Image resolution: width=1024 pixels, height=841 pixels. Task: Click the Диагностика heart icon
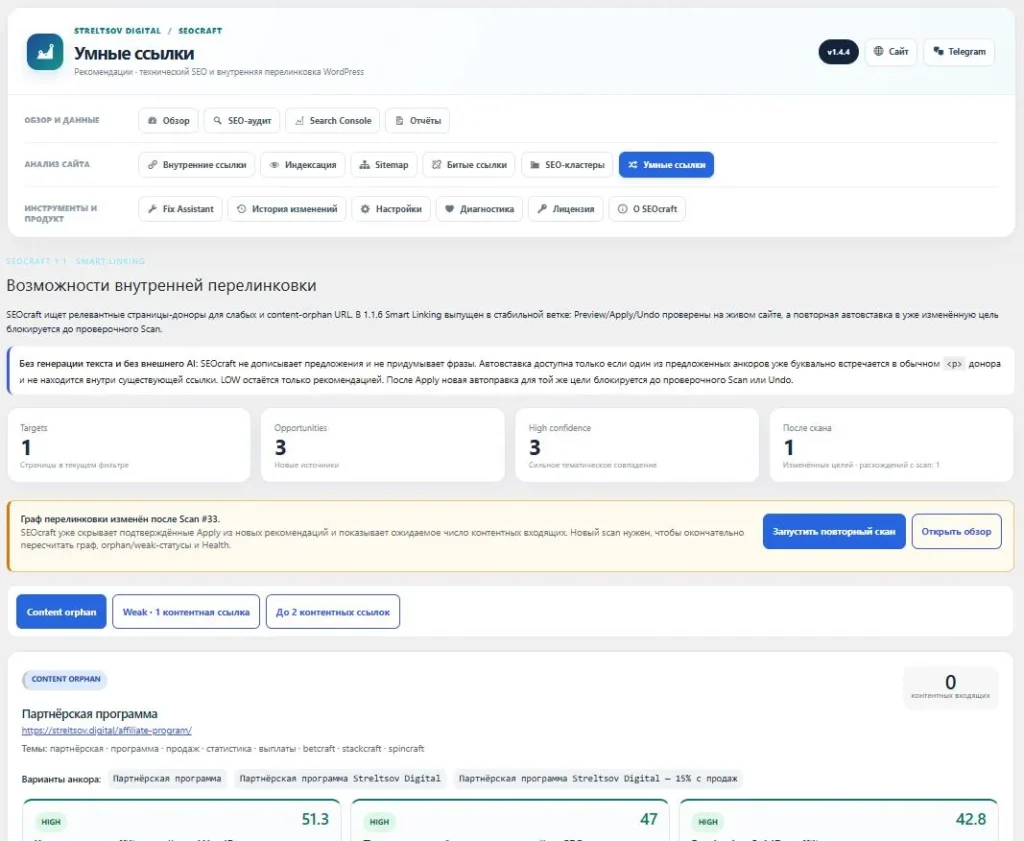(449, 209)
